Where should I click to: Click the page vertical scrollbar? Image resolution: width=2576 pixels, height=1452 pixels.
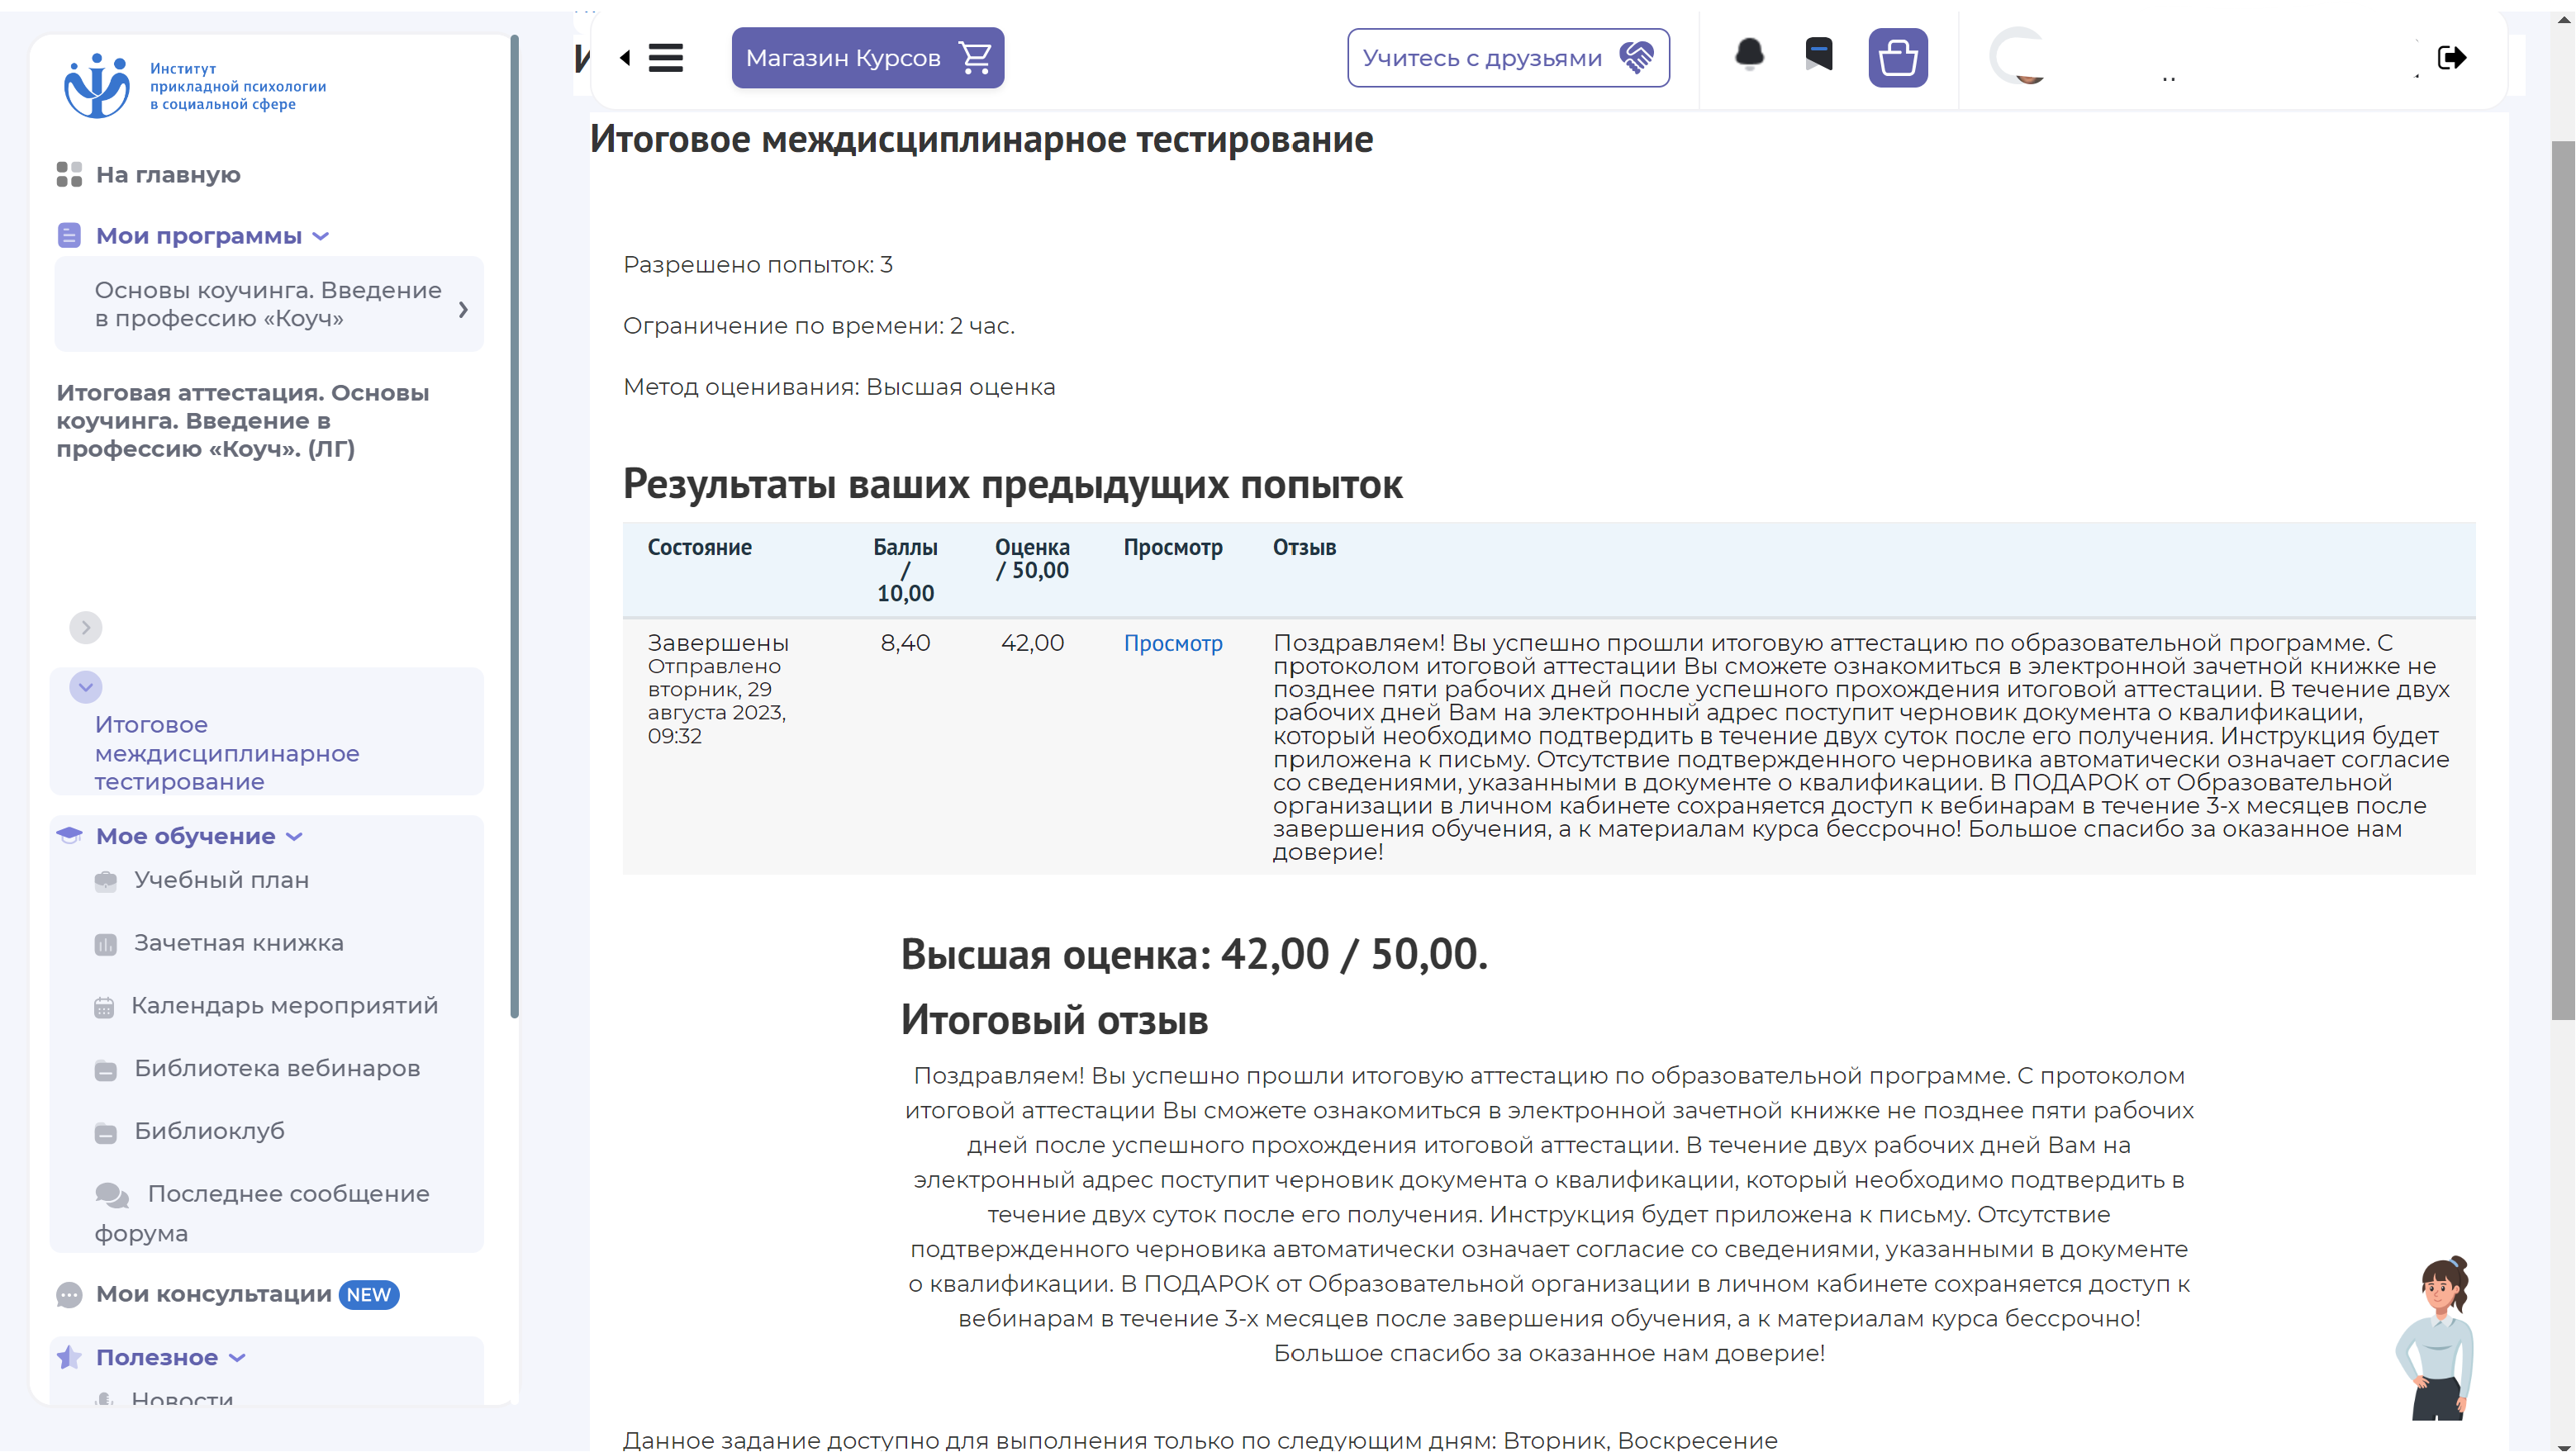point(2562,580)
